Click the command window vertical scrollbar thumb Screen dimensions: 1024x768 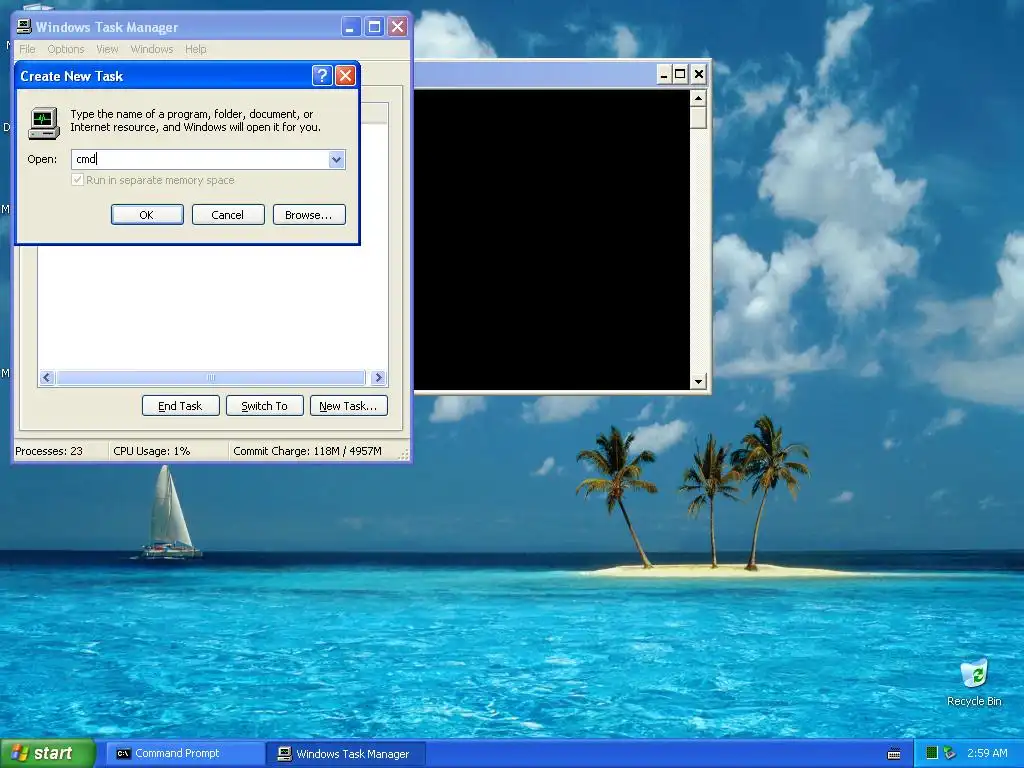[x=698, y=118]
